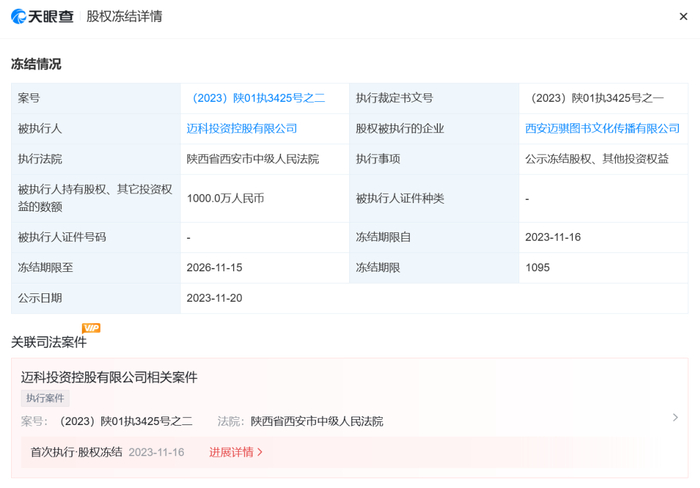700x488 pixels.
Task: Select ruling number (2023)陕01执3425号之一
Action: tap(597, 98)
